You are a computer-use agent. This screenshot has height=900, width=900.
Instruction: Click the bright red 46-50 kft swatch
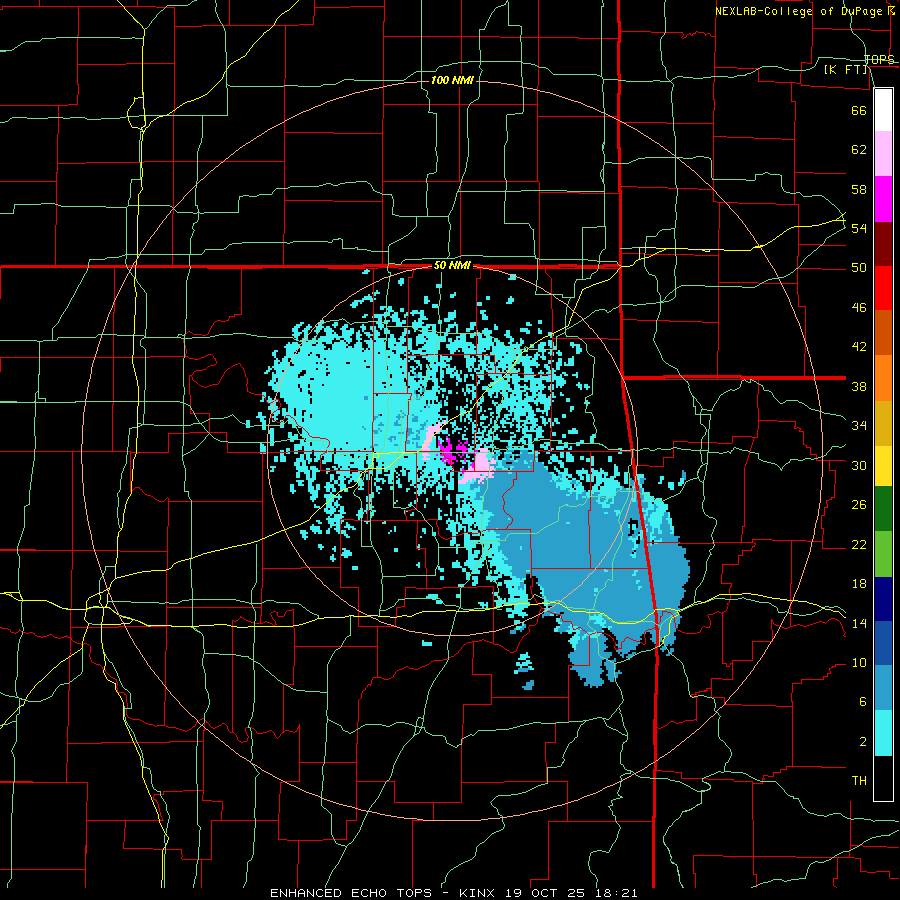pos(883,289)
